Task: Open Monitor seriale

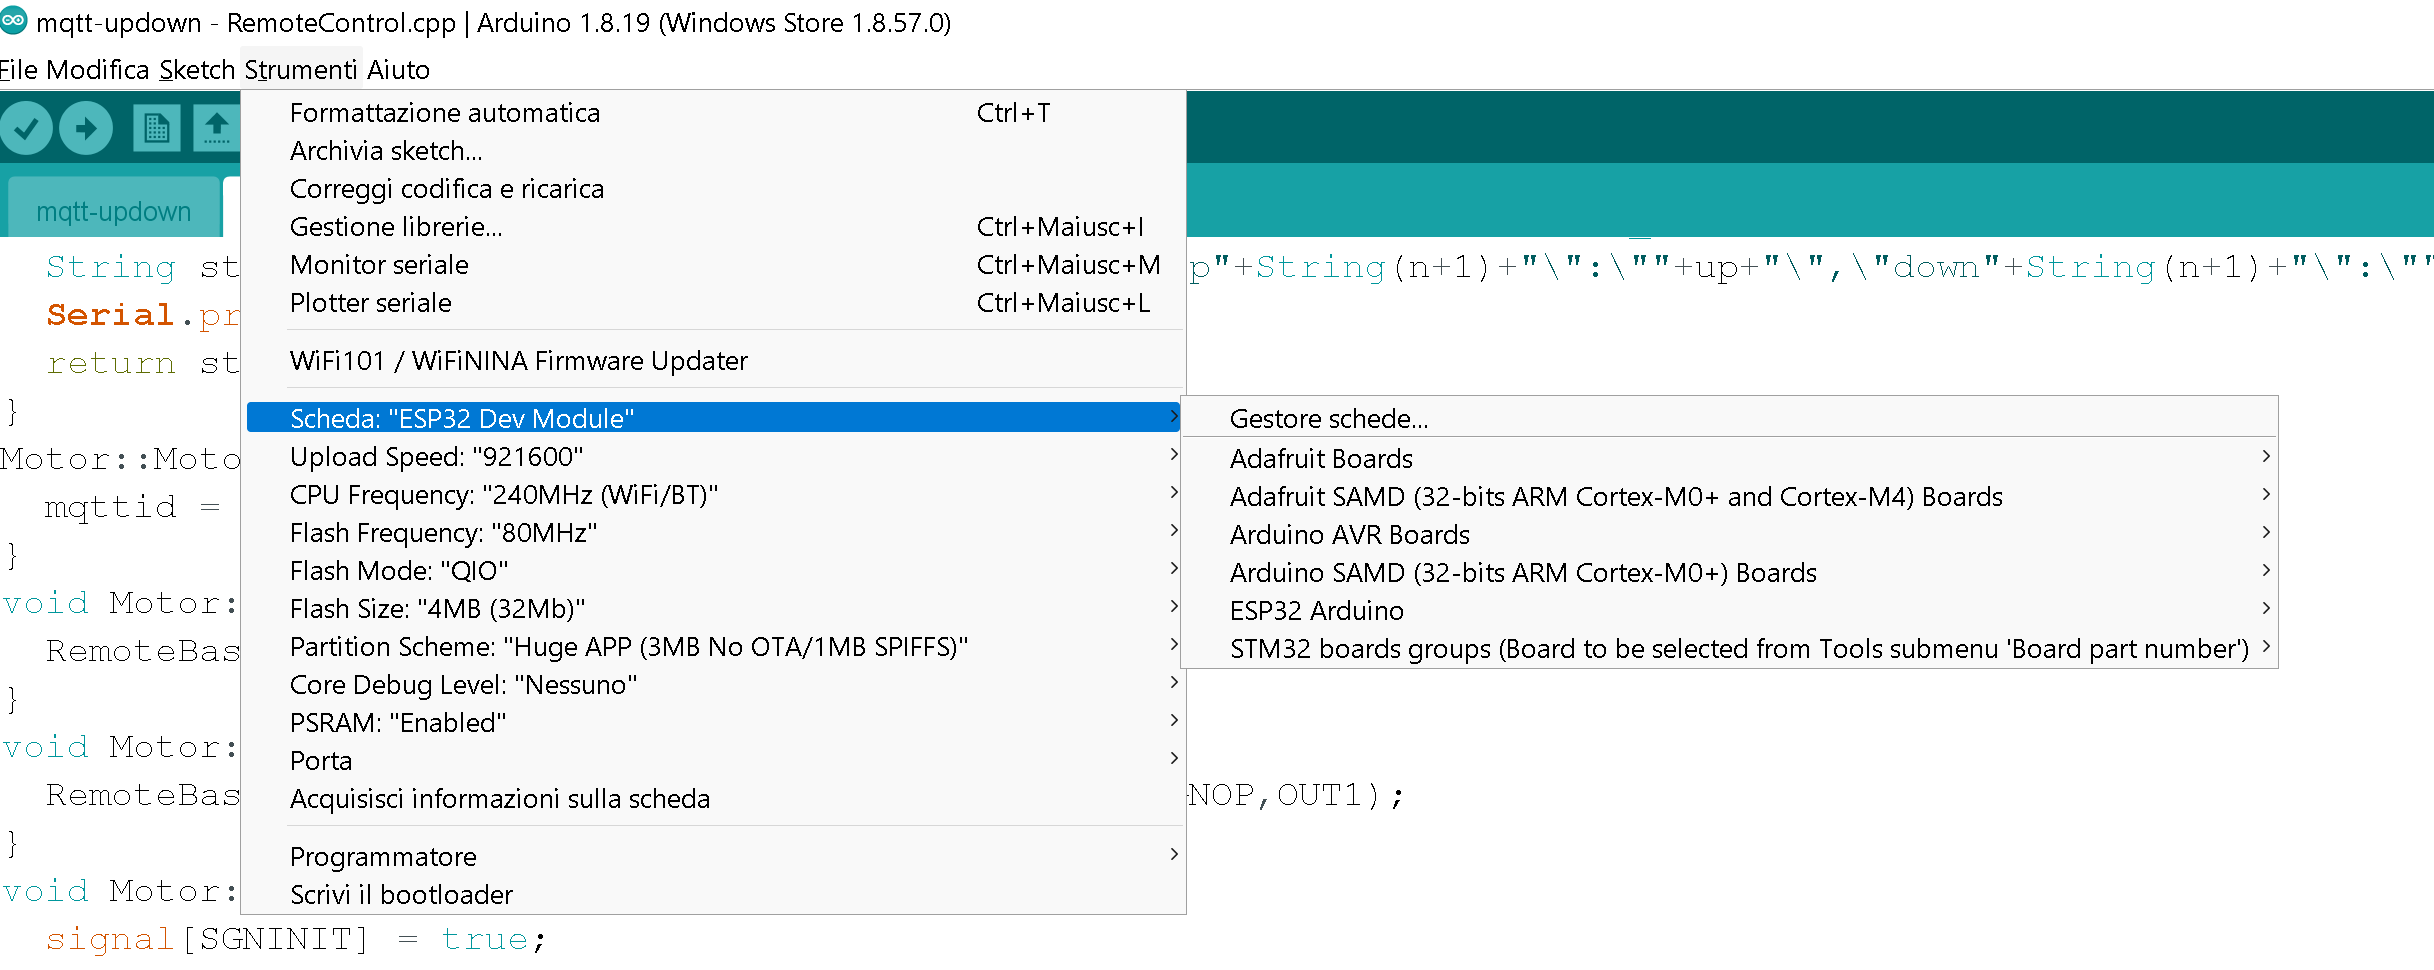Action: (x=713, y=265)
